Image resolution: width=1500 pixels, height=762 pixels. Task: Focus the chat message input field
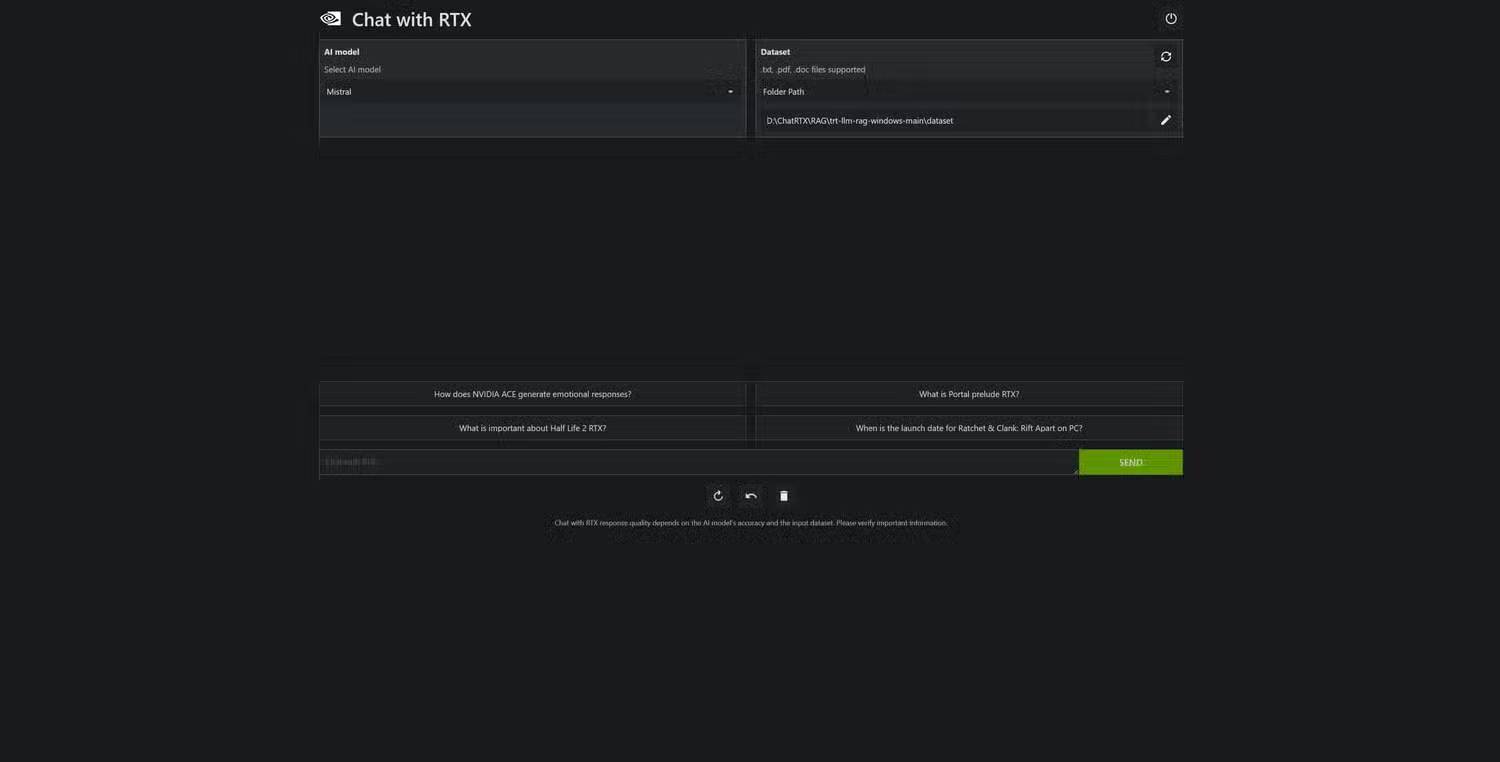[x=699, y=462]
